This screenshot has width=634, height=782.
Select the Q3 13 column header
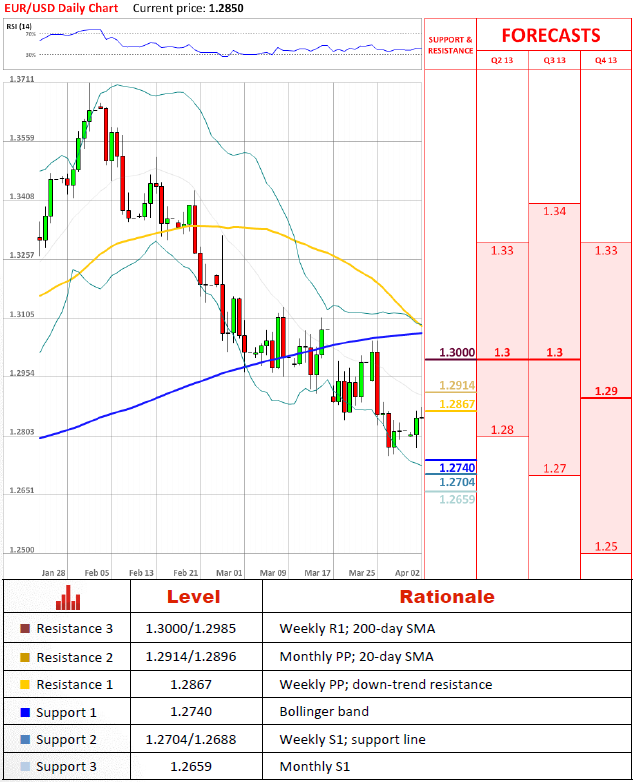point(554,60)
